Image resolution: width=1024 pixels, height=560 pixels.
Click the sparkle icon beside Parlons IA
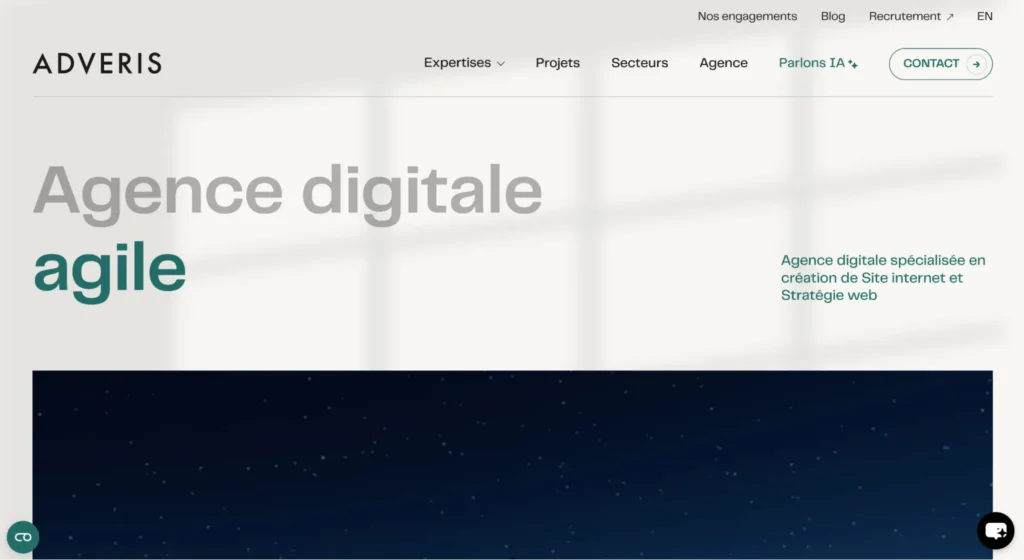[853, 64]
